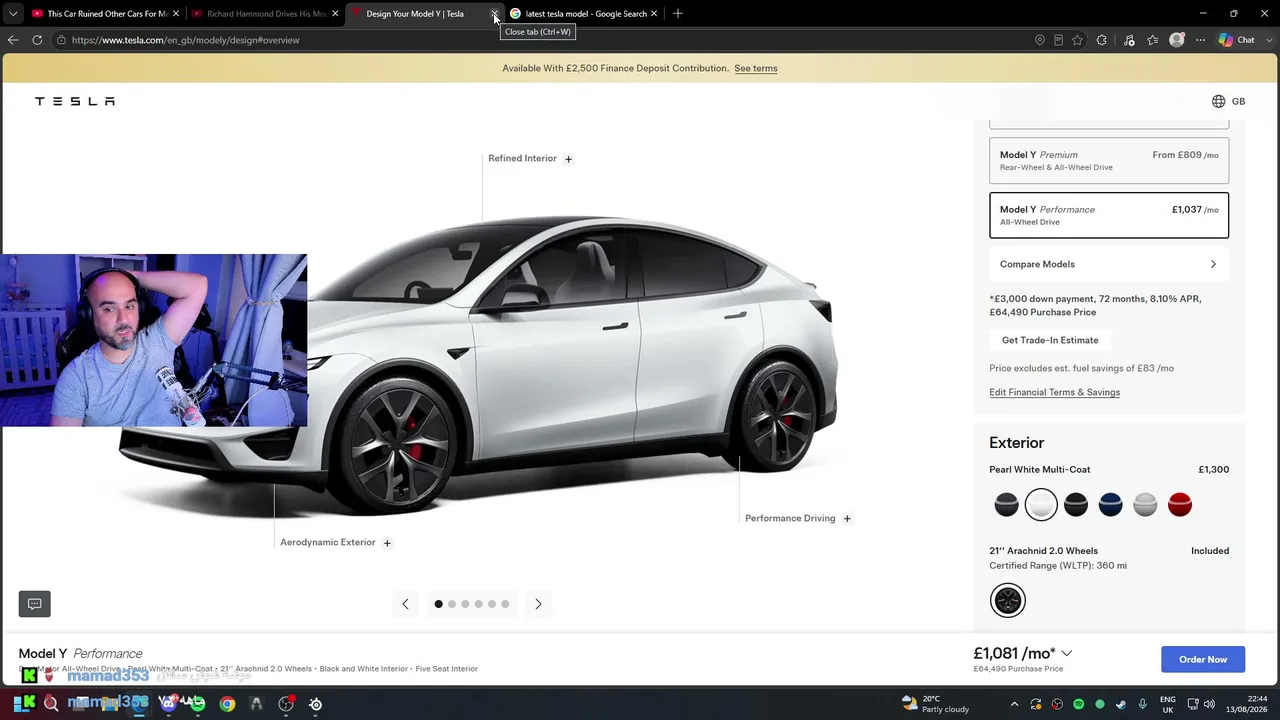Choose silver exterior paint swatch
Viewport: 1280px width, 720px height.
coord(1145,505)
